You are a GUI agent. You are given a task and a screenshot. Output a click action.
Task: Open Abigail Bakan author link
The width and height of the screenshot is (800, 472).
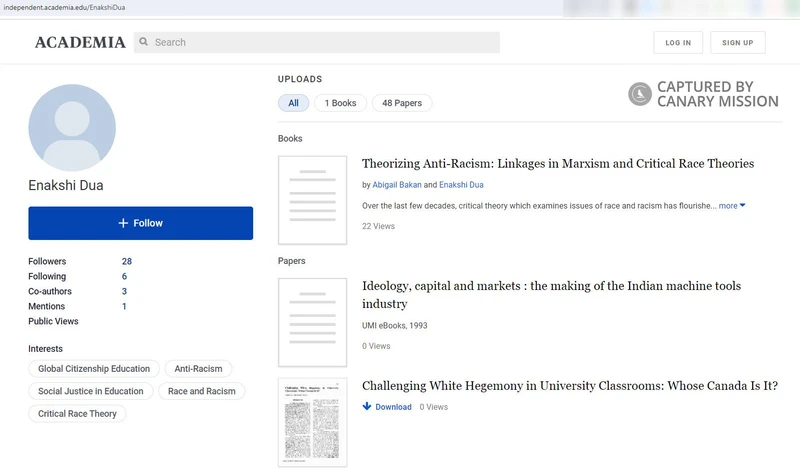click(396, 185)
